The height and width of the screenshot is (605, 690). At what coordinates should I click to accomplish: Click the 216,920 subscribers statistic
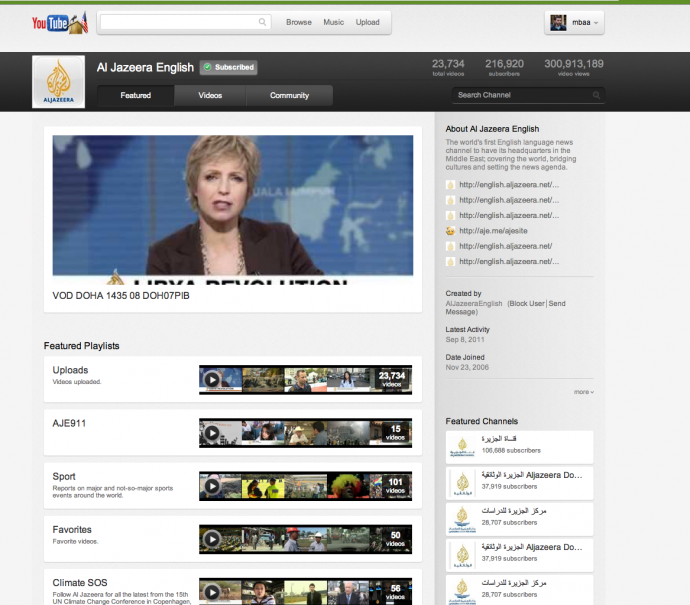click(504, 67)
